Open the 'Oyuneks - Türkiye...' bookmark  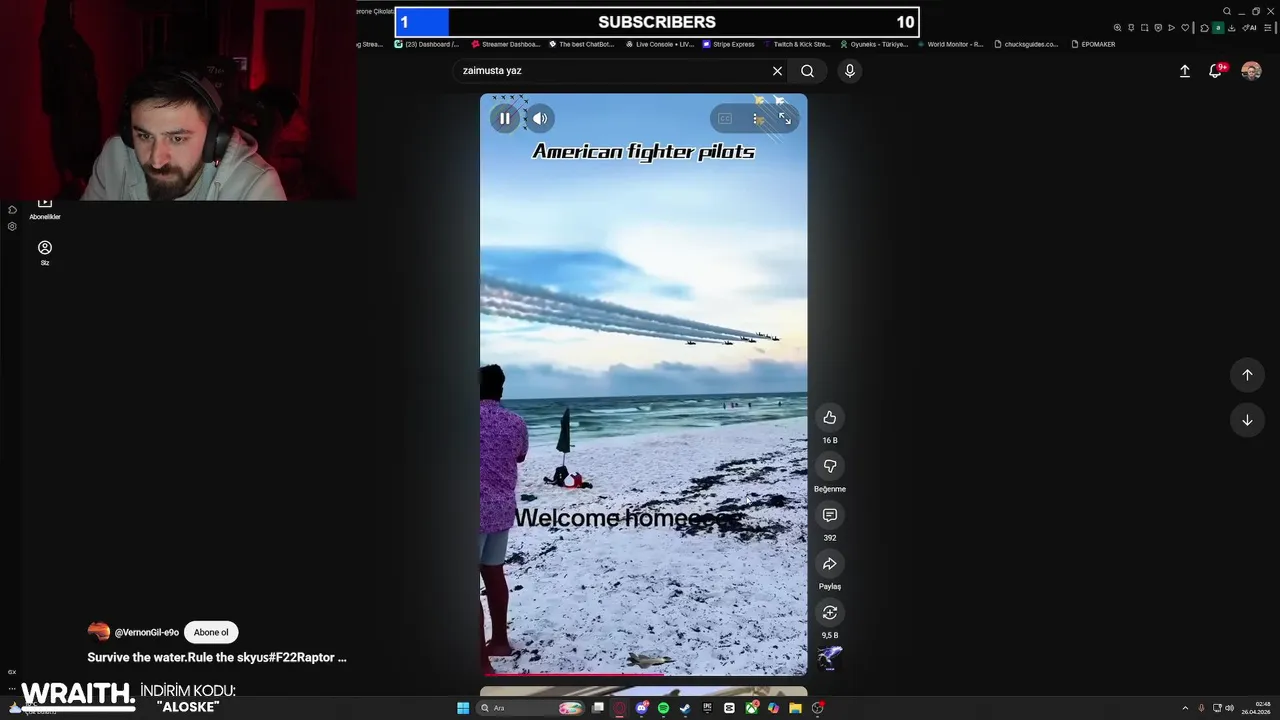click(874, 44)
